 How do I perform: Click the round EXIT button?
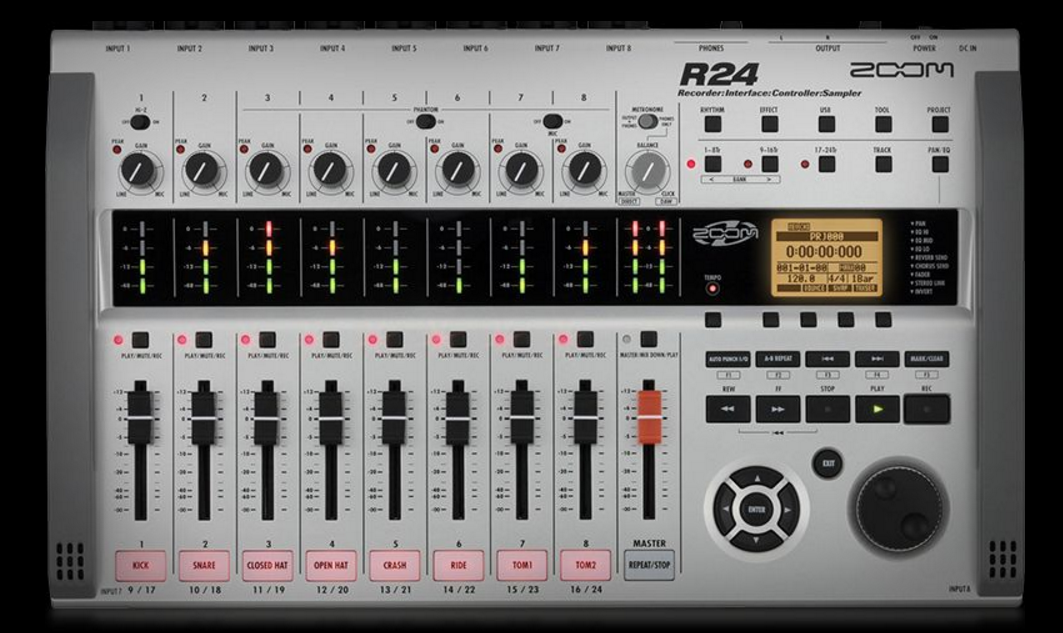click(828, 464)
